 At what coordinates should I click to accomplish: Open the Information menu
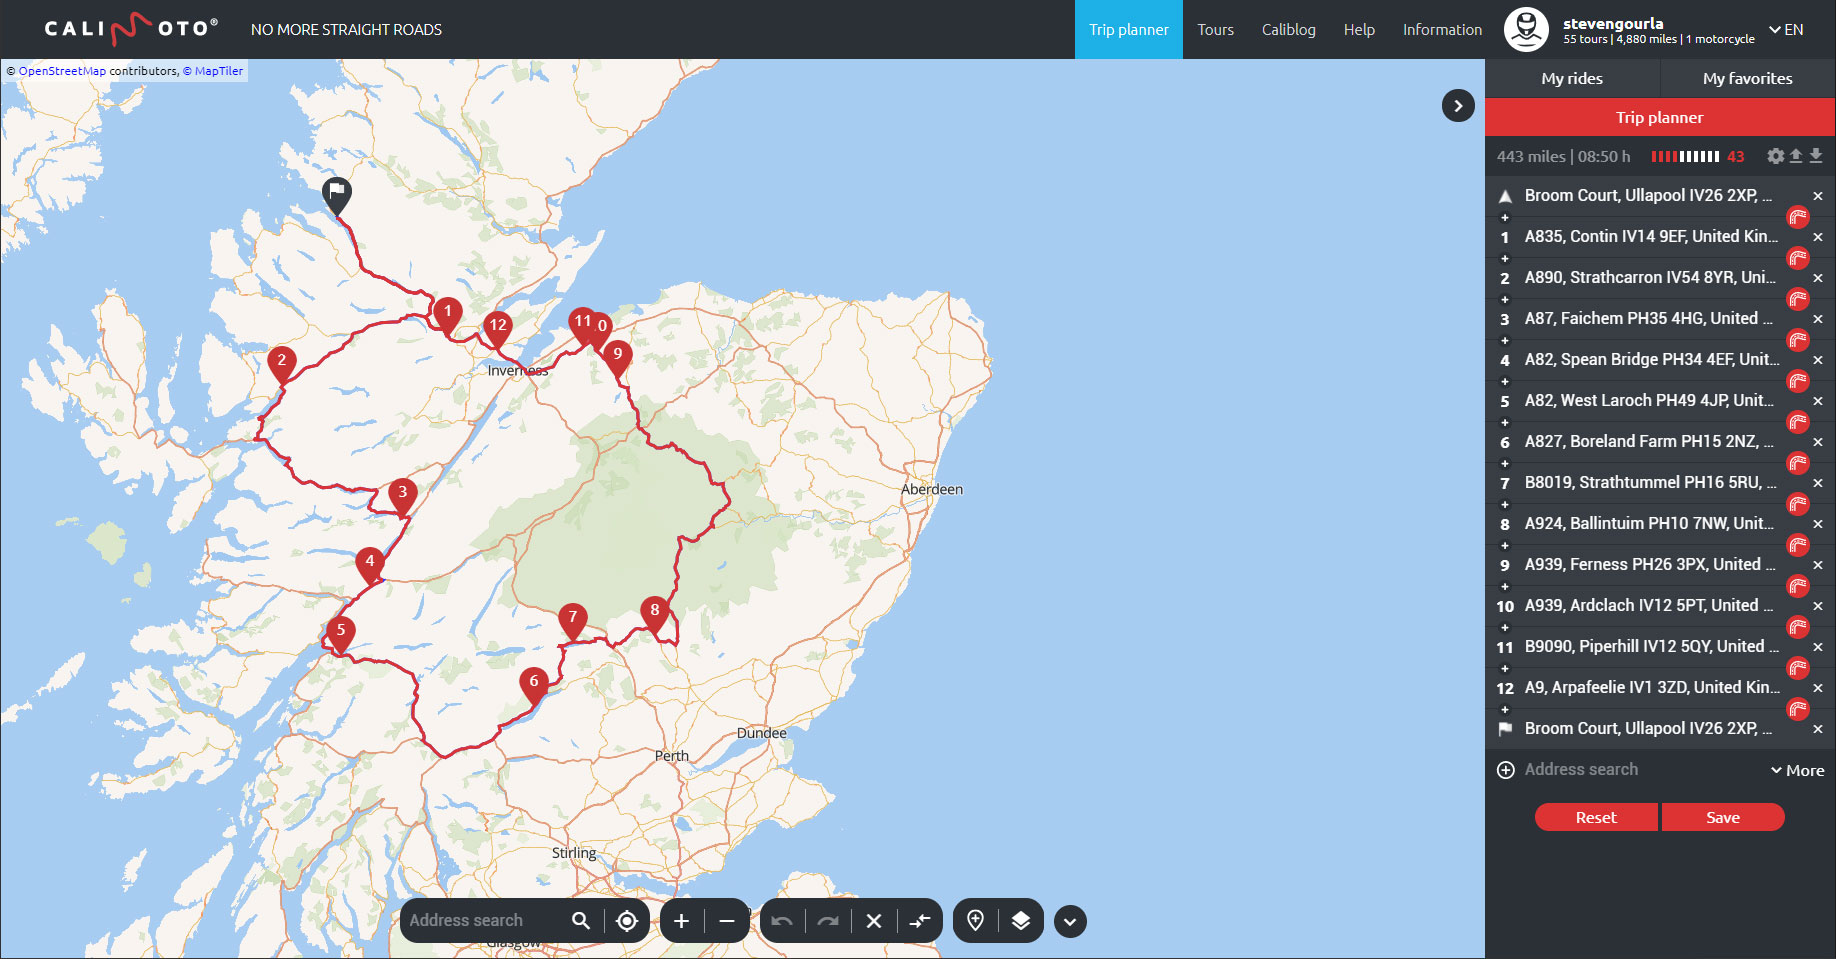click(1442, 30)
